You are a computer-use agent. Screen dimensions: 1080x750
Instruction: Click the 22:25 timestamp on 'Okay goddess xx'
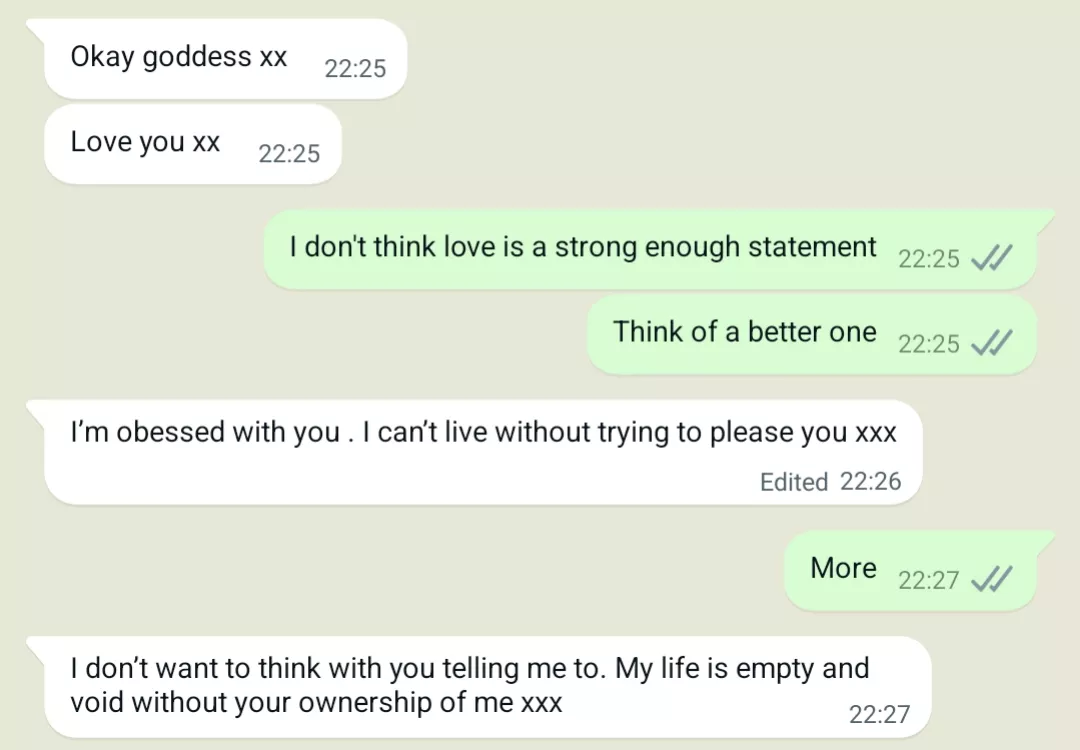pos(355,69)
